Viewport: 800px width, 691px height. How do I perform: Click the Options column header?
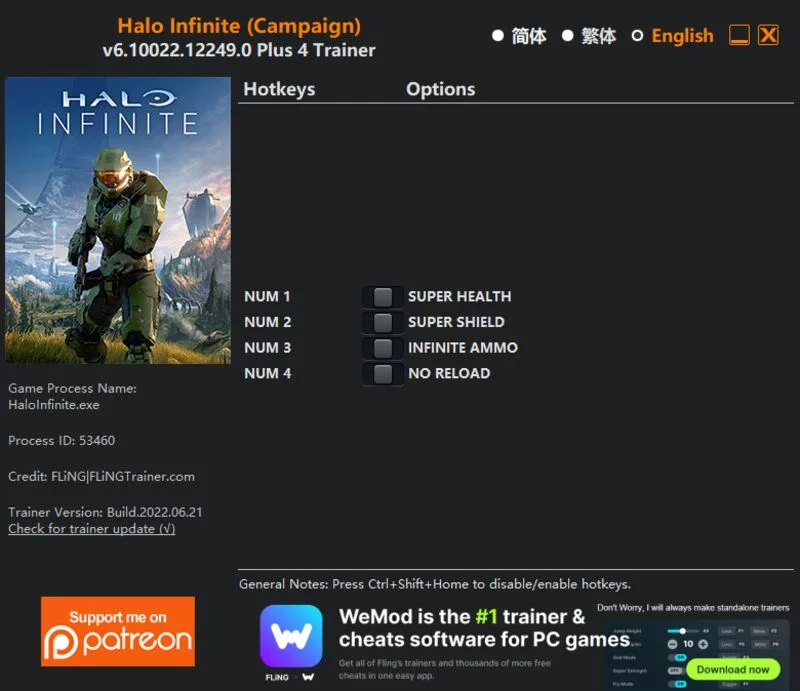coord(441,89)
